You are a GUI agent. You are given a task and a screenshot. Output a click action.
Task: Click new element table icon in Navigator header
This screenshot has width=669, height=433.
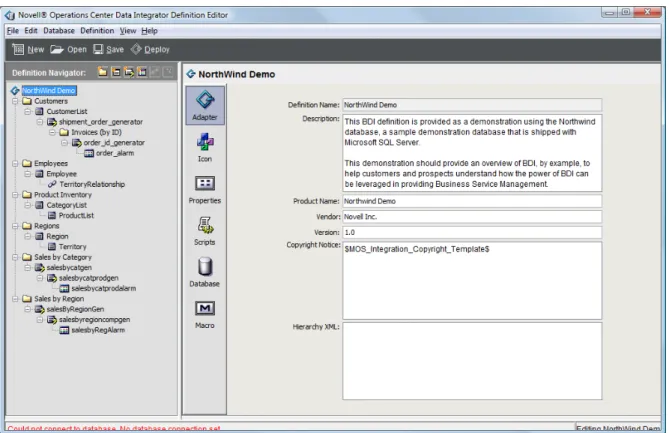pyautogui.click(x=116, y=72)
